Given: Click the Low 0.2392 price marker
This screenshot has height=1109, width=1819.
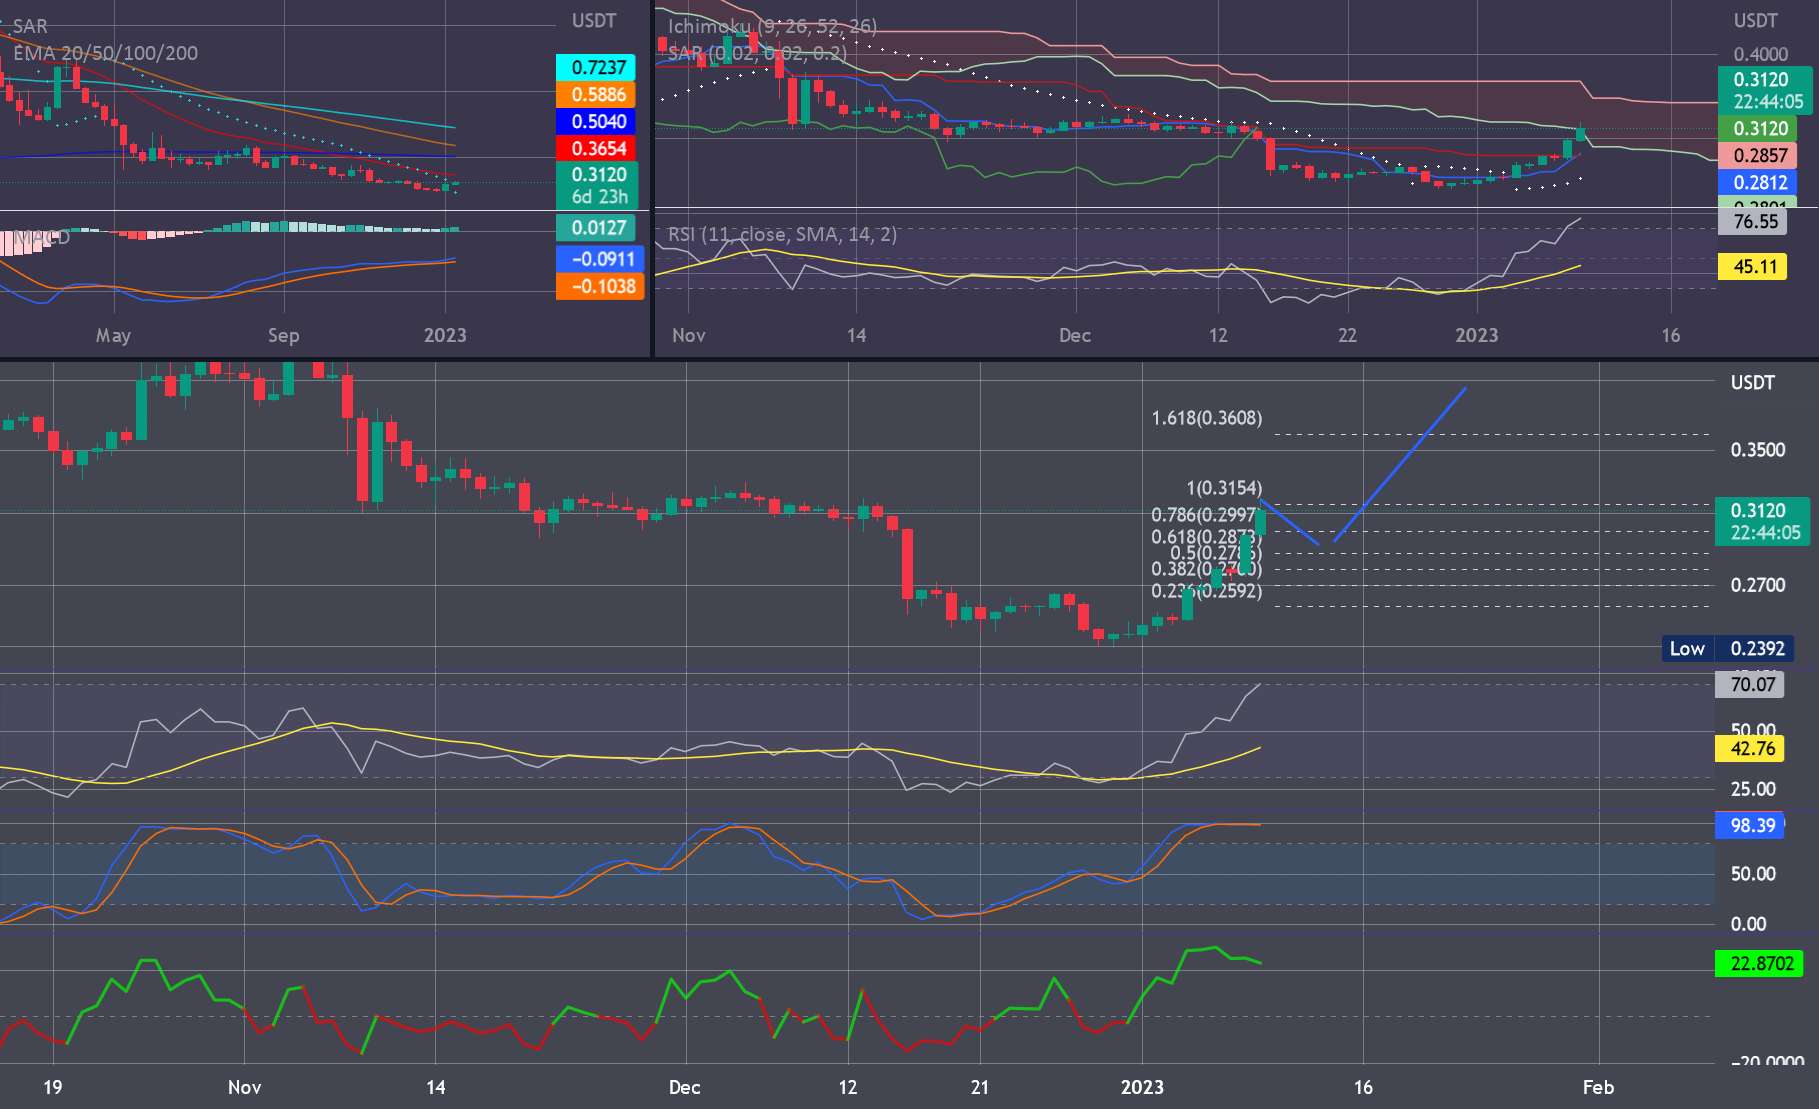Looking at the screenshot, I should coord(1727,648).
